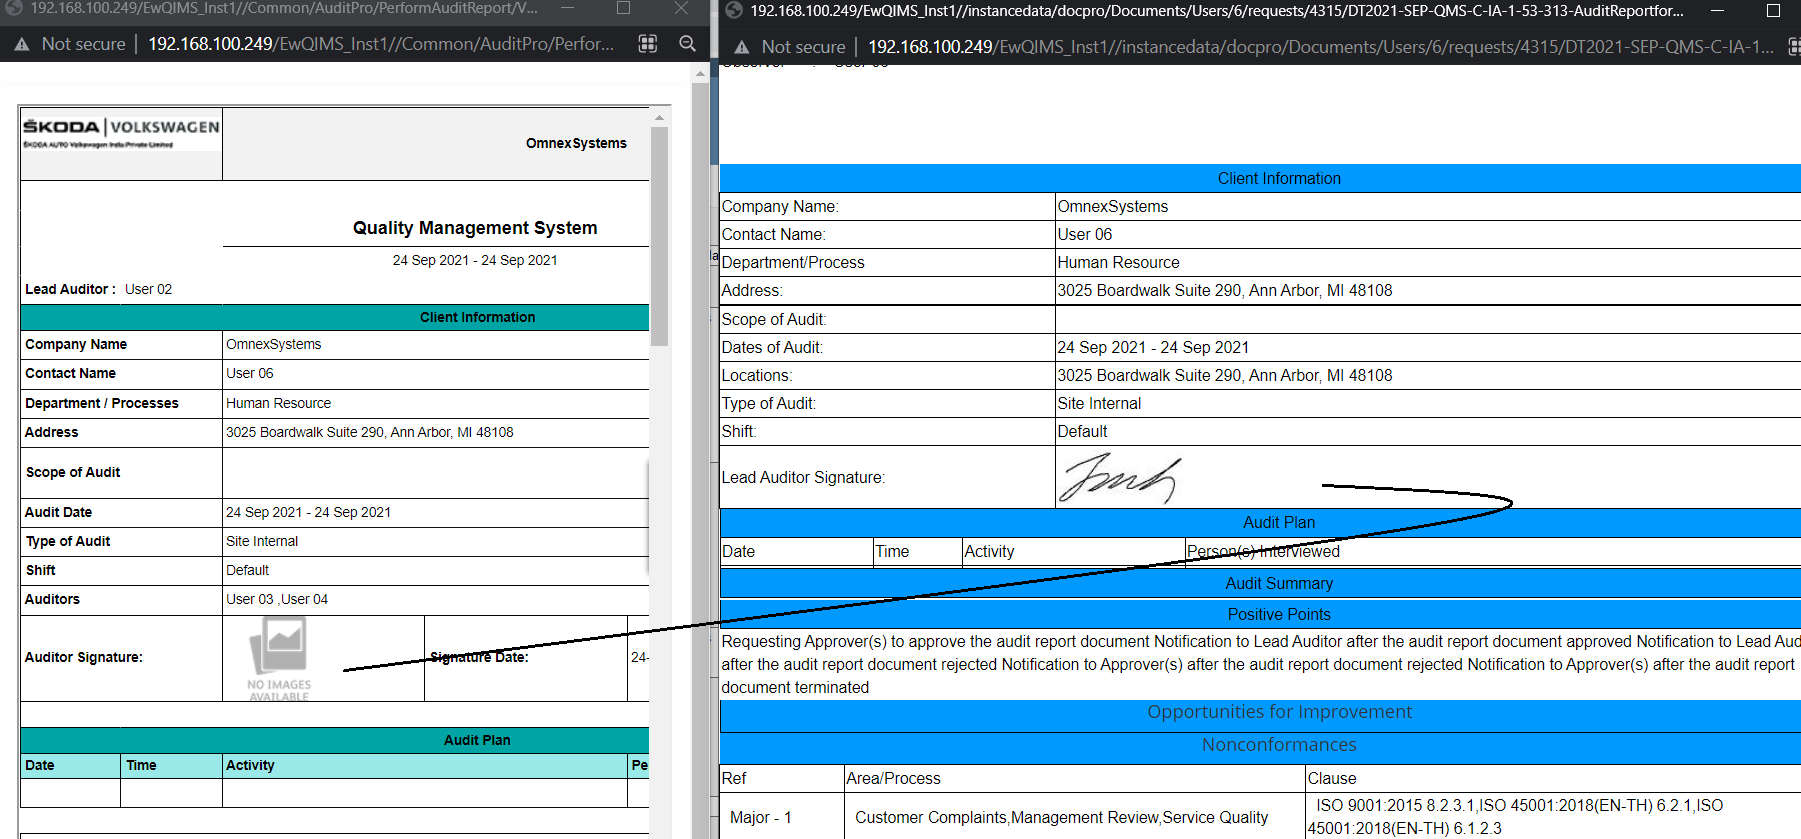Click 'Person(s) Interviewed' column header
Viewport: 1801px width, 839px height.
tap(1263, 551)
